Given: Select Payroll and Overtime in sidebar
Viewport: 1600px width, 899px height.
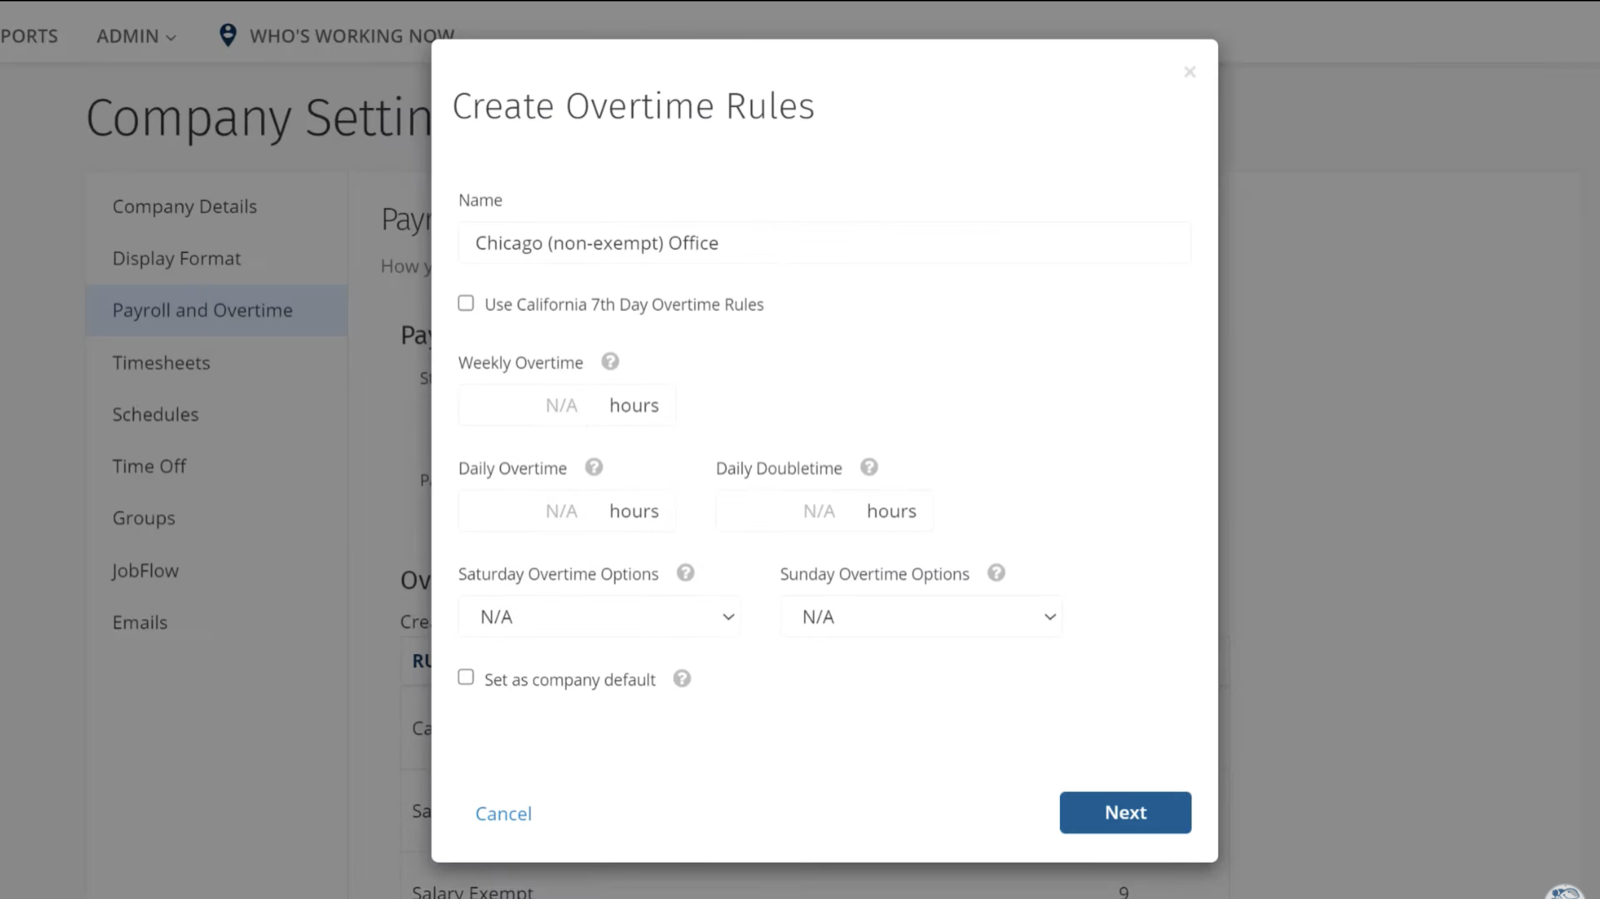Looking at the screenshot, I should (217, 310).
